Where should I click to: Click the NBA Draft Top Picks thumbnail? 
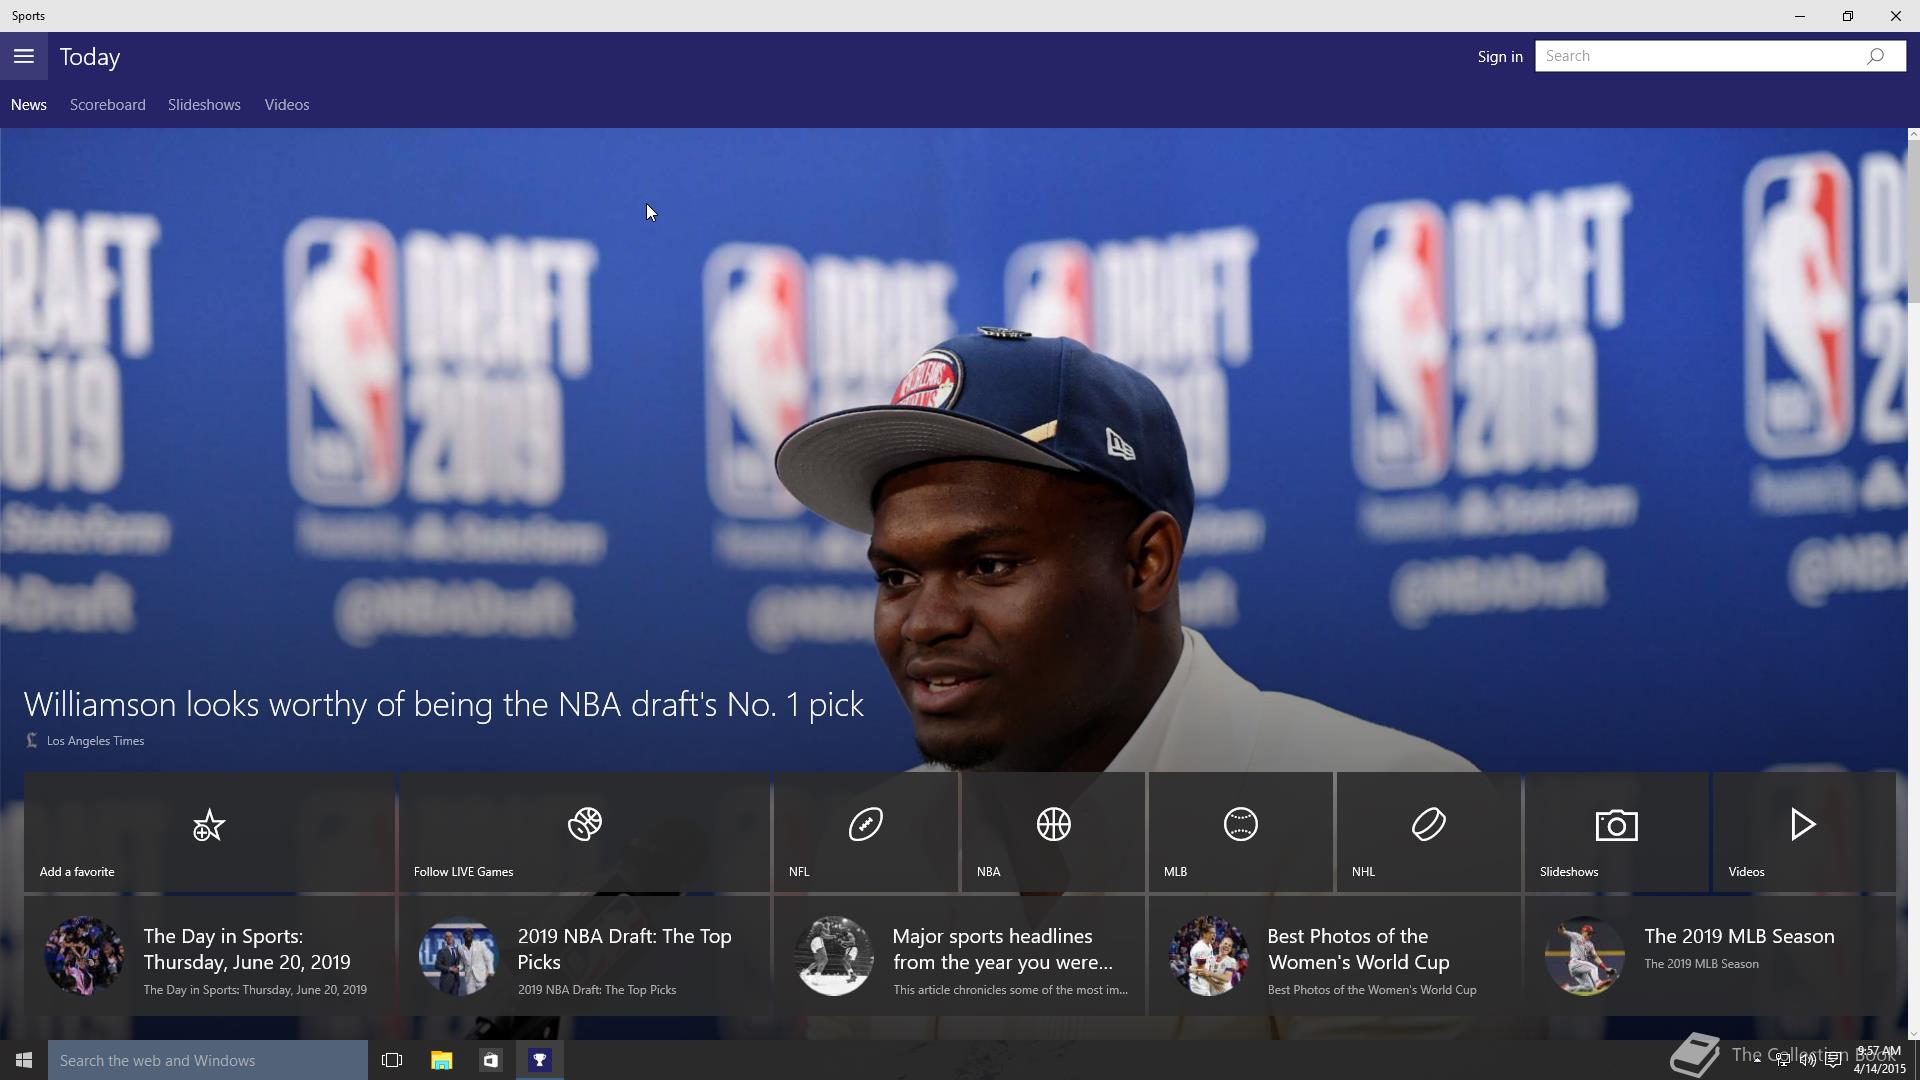(x=458, y=956)
